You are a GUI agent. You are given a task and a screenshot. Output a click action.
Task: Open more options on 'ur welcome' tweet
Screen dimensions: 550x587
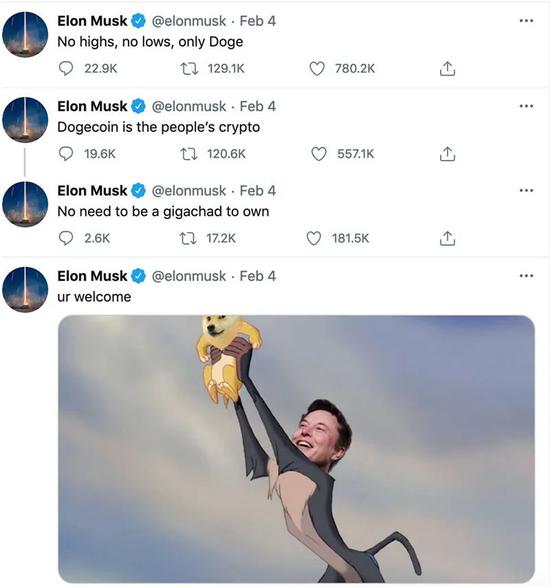(526, 276)
